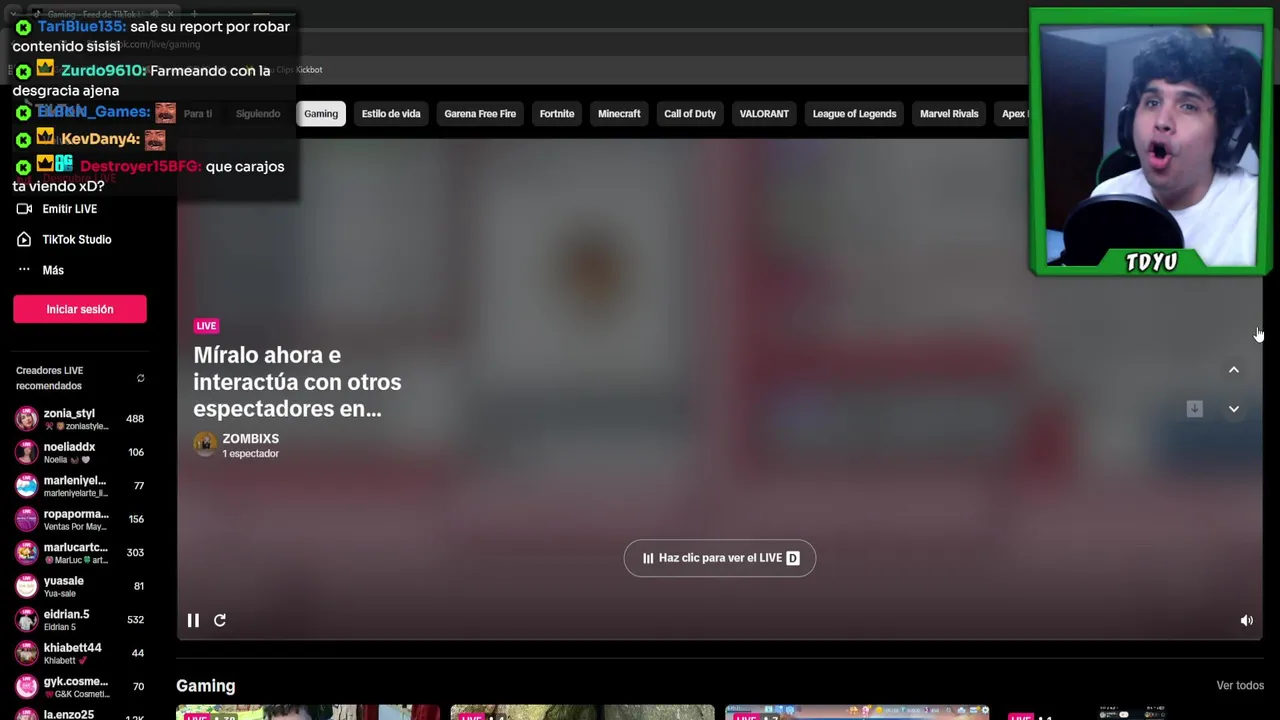The image size is (1280, 720).
Task: Open the ZOMBIXS streamer name link
Action: pyautogui.click(x=250, y=439)
